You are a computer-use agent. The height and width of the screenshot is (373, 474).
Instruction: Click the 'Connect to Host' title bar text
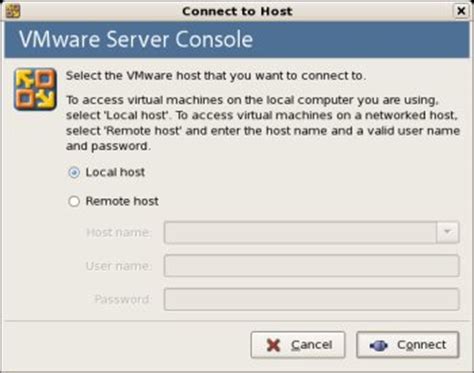coord(237,11)
